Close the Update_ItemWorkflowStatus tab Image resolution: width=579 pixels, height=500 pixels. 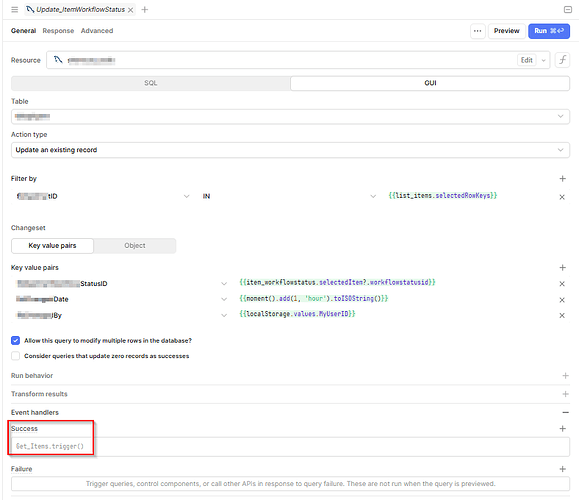click(x=130, y=10)
